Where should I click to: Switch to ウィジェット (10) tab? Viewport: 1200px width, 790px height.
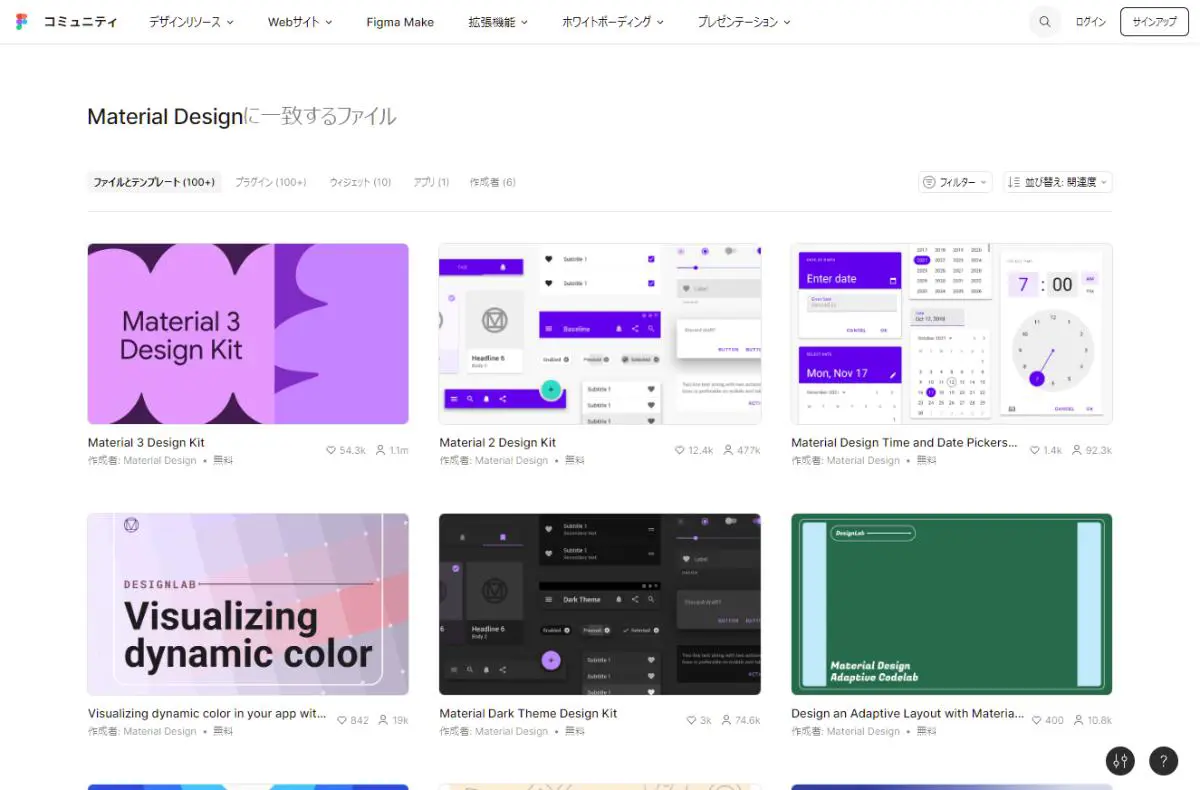click(360, 182)
